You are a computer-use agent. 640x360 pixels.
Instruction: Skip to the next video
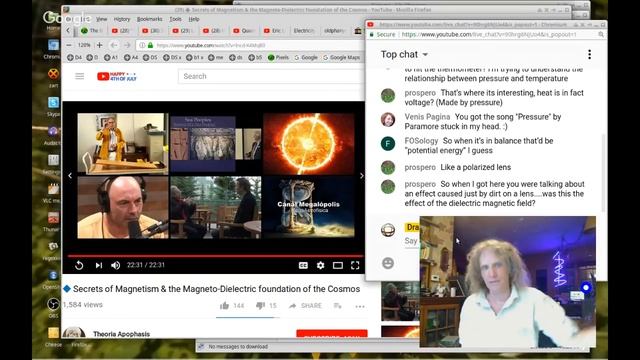pos(99,265)
